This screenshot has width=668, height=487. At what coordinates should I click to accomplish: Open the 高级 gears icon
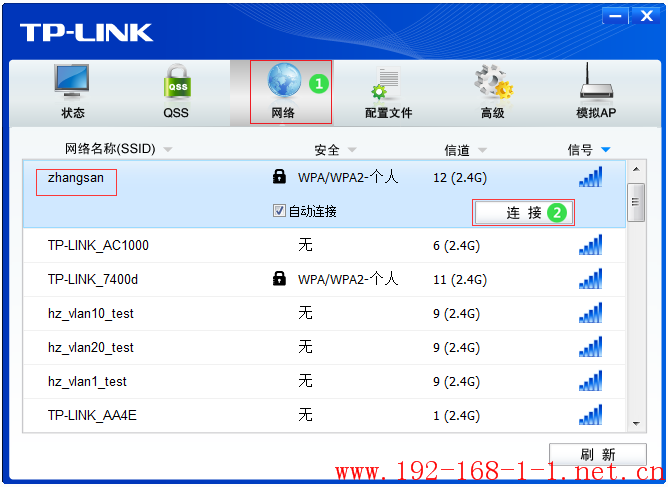[x=493, y=83]
